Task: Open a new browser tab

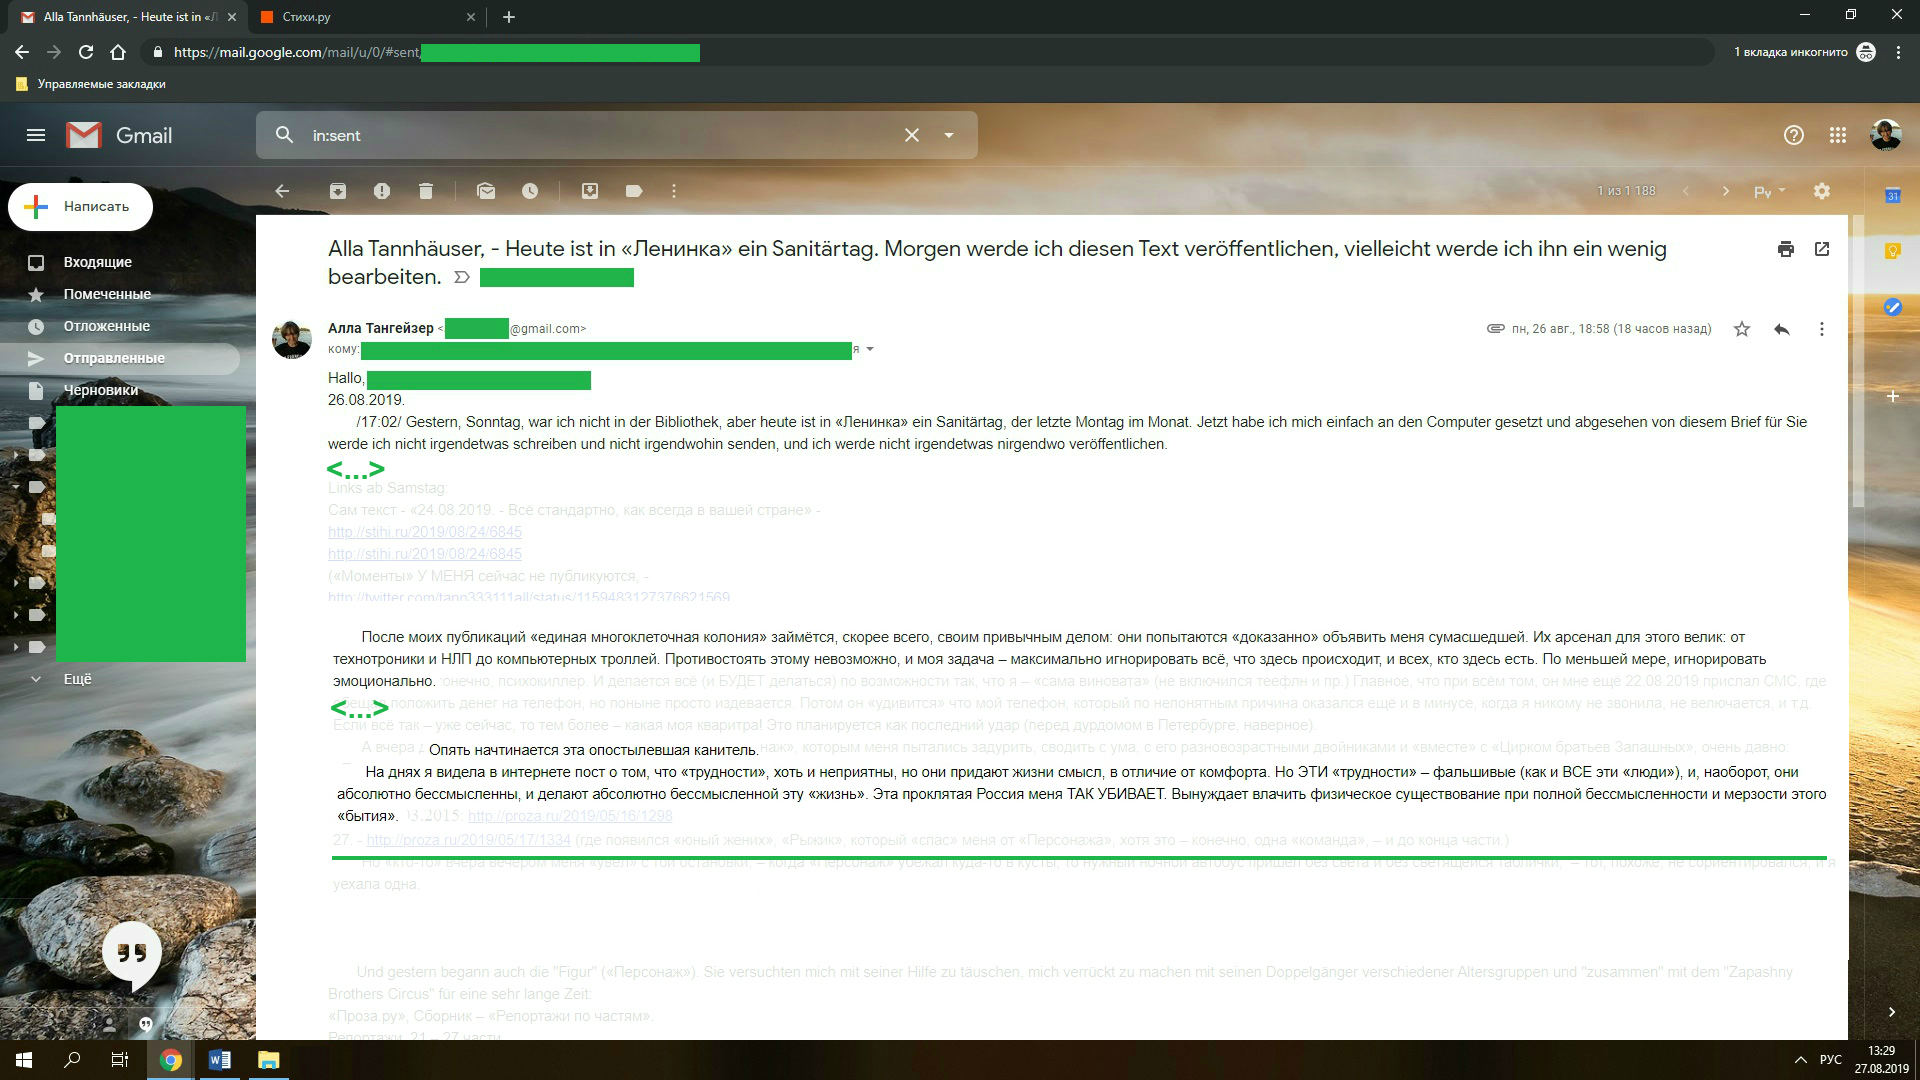Action: [509, 17]
